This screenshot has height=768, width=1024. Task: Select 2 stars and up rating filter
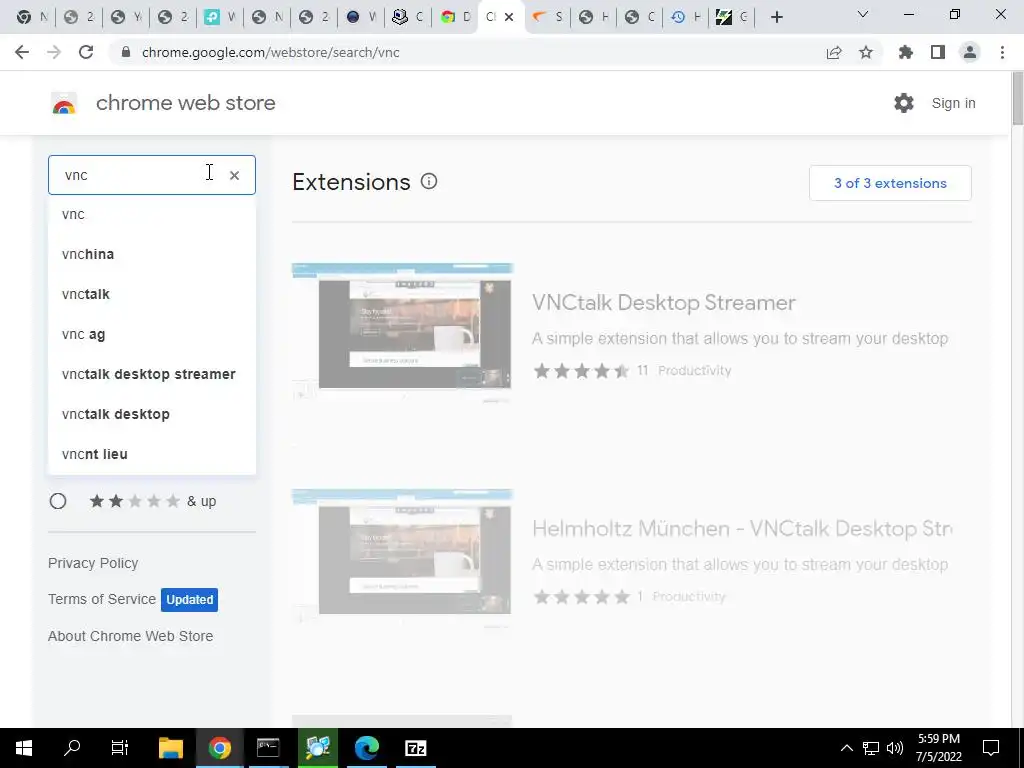coord(57,502)
